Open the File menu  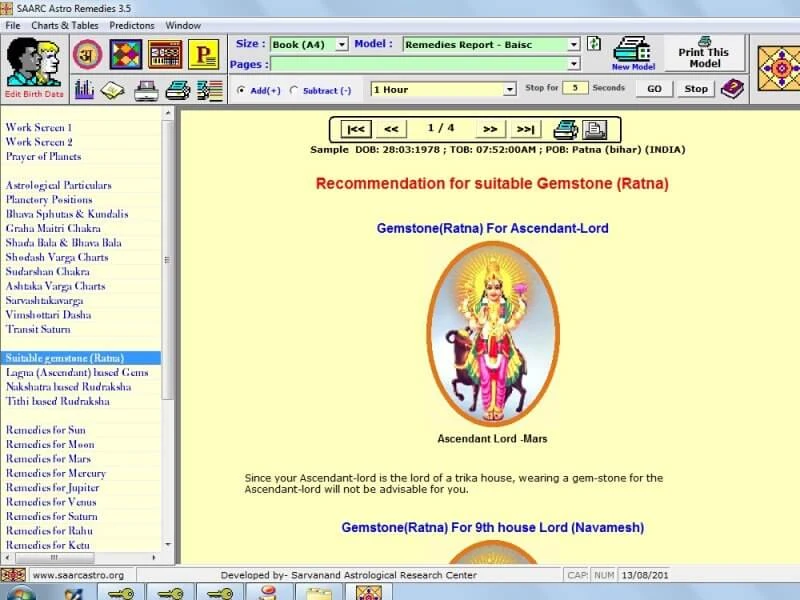13,26
